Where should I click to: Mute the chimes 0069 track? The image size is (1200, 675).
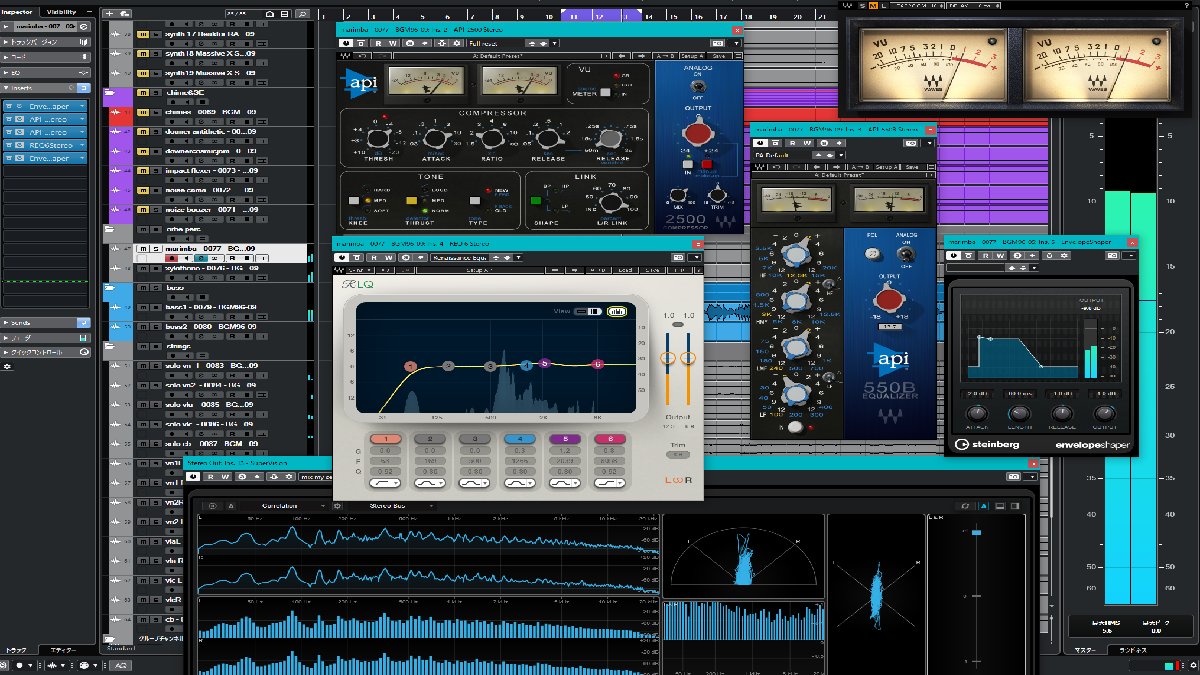click(142, 113)
